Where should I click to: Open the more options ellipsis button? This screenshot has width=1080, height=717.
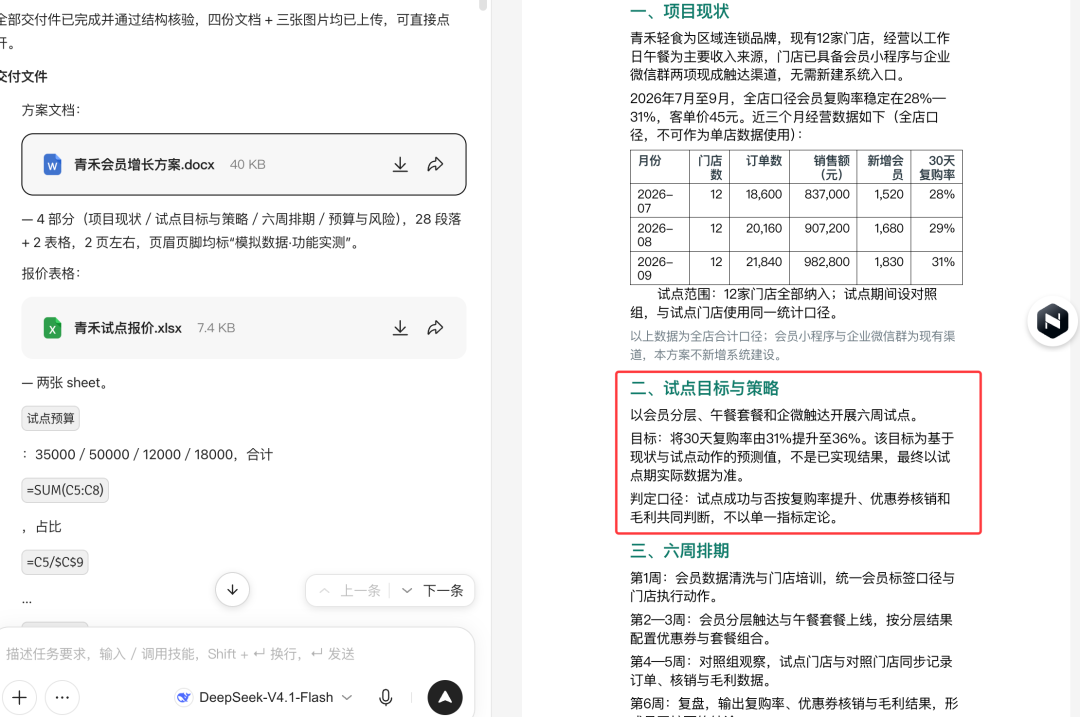(x=62, y=698)
